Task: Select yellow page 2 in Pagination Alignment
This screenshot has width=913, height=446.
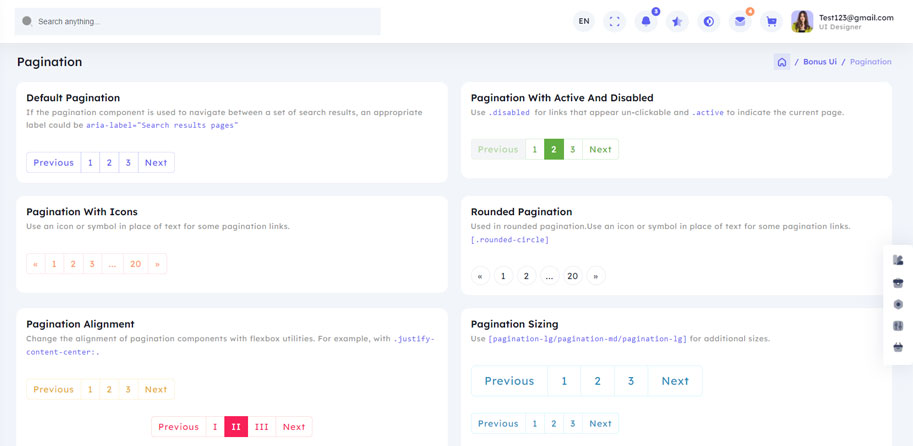Action: [109, 390]
